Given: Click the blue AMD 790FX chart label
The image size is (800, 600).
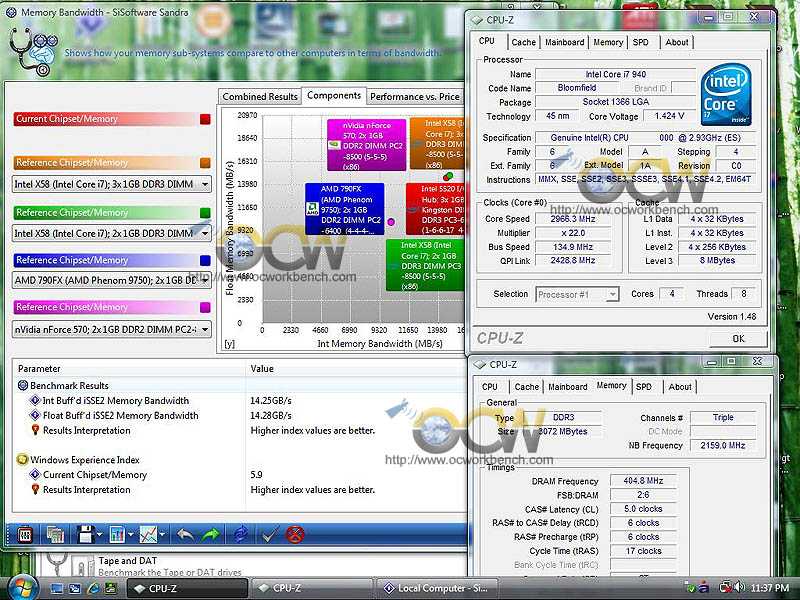Looking at the screenshot, I should click(x=344, y=209).
